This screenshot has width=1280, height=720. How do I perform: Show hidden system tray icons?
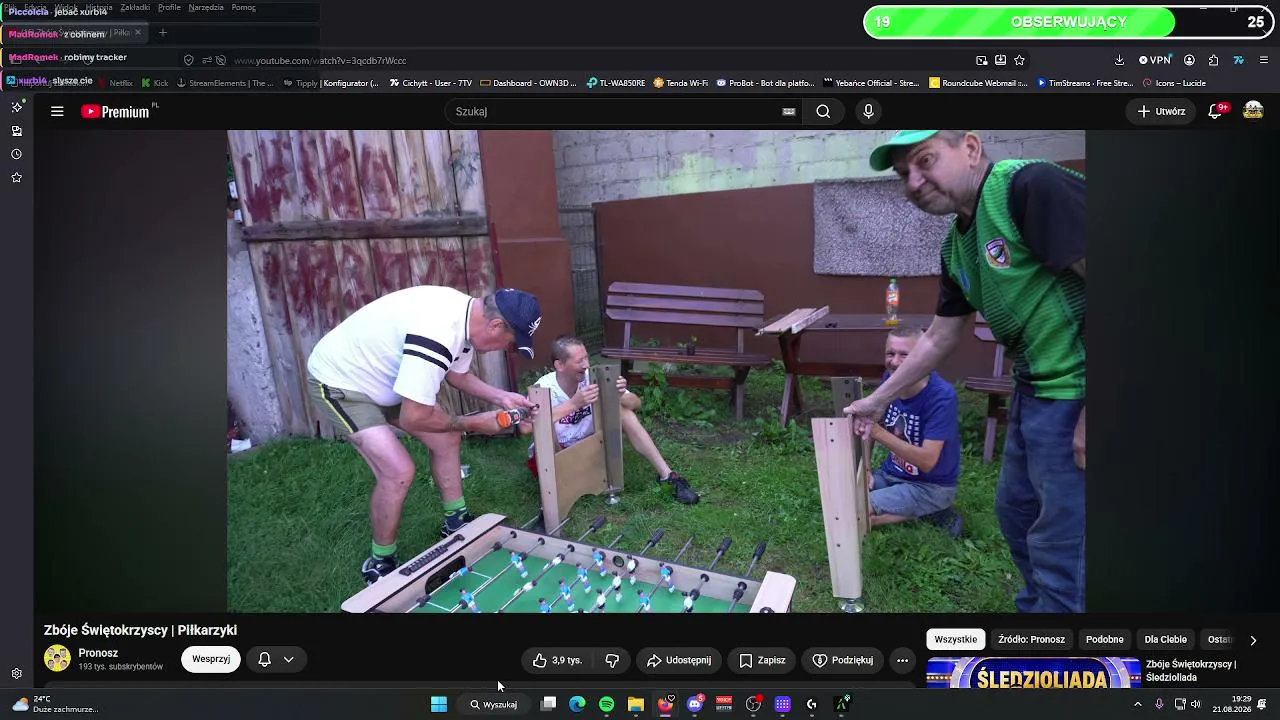[1137, 704]
